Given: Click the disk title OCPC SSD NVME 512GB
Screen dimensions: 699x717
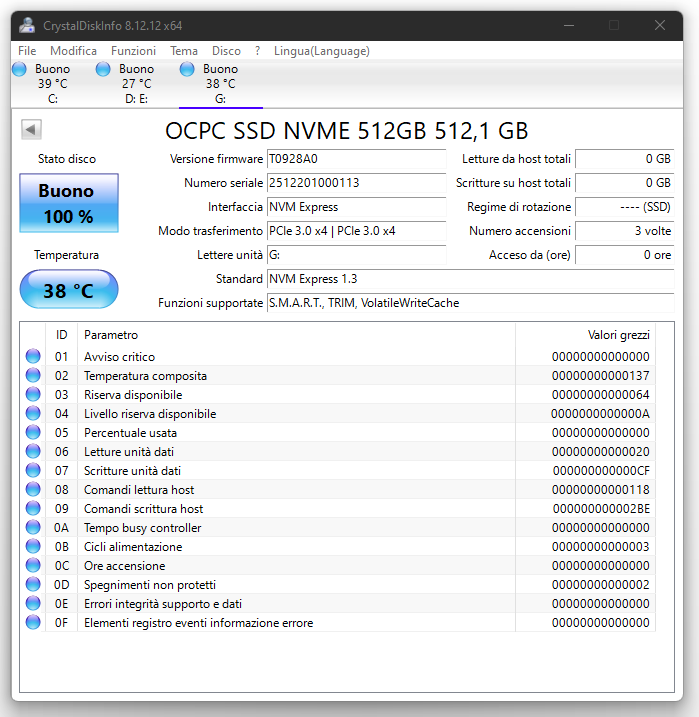Looking at the screenshot, I should pyautogui.click(x=347, y=131).
